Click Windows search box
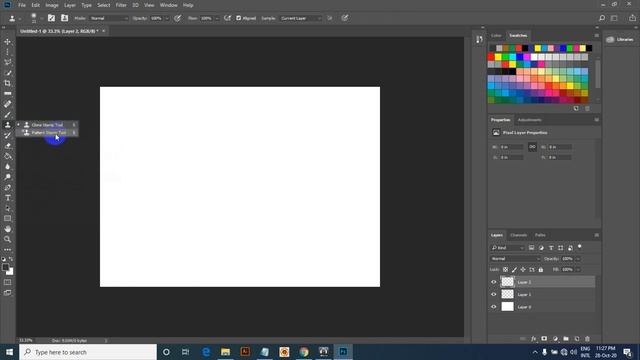The height and width of the screenshot is (360, 640). point(88,352)
